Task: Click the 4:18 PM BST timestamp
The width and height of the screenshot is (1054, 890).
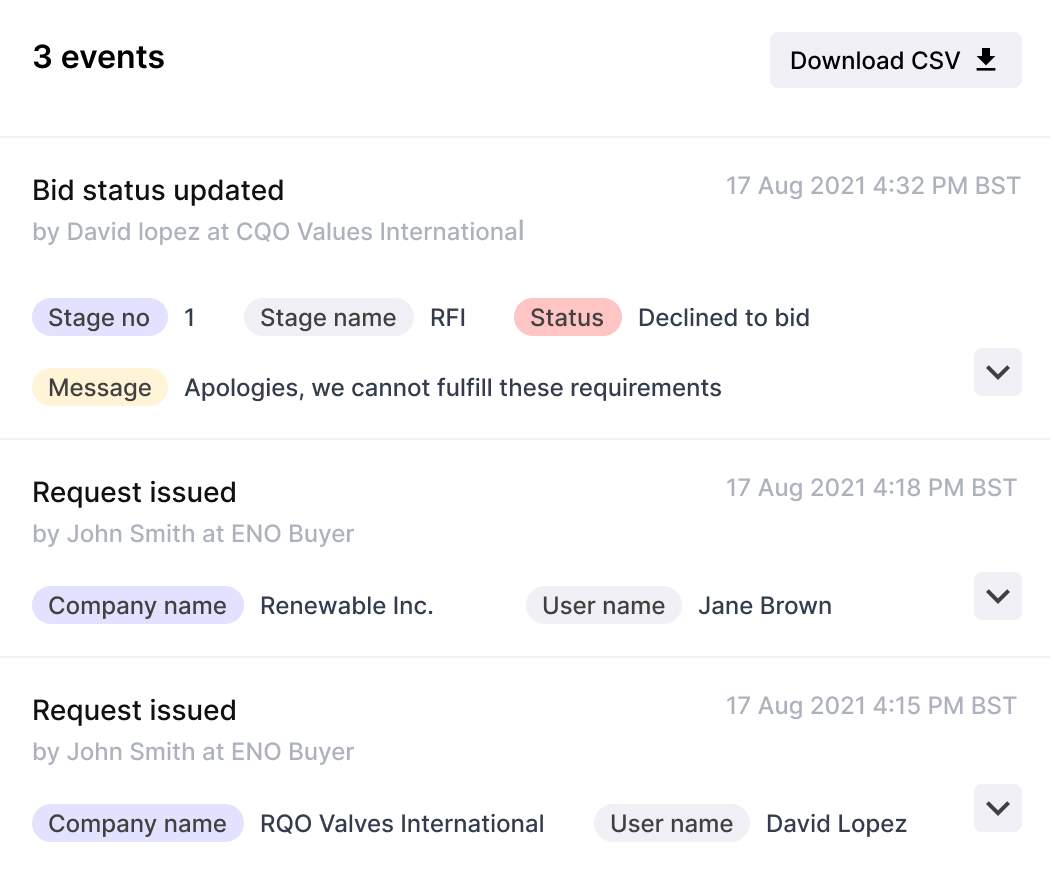Action: coord(871,487)
